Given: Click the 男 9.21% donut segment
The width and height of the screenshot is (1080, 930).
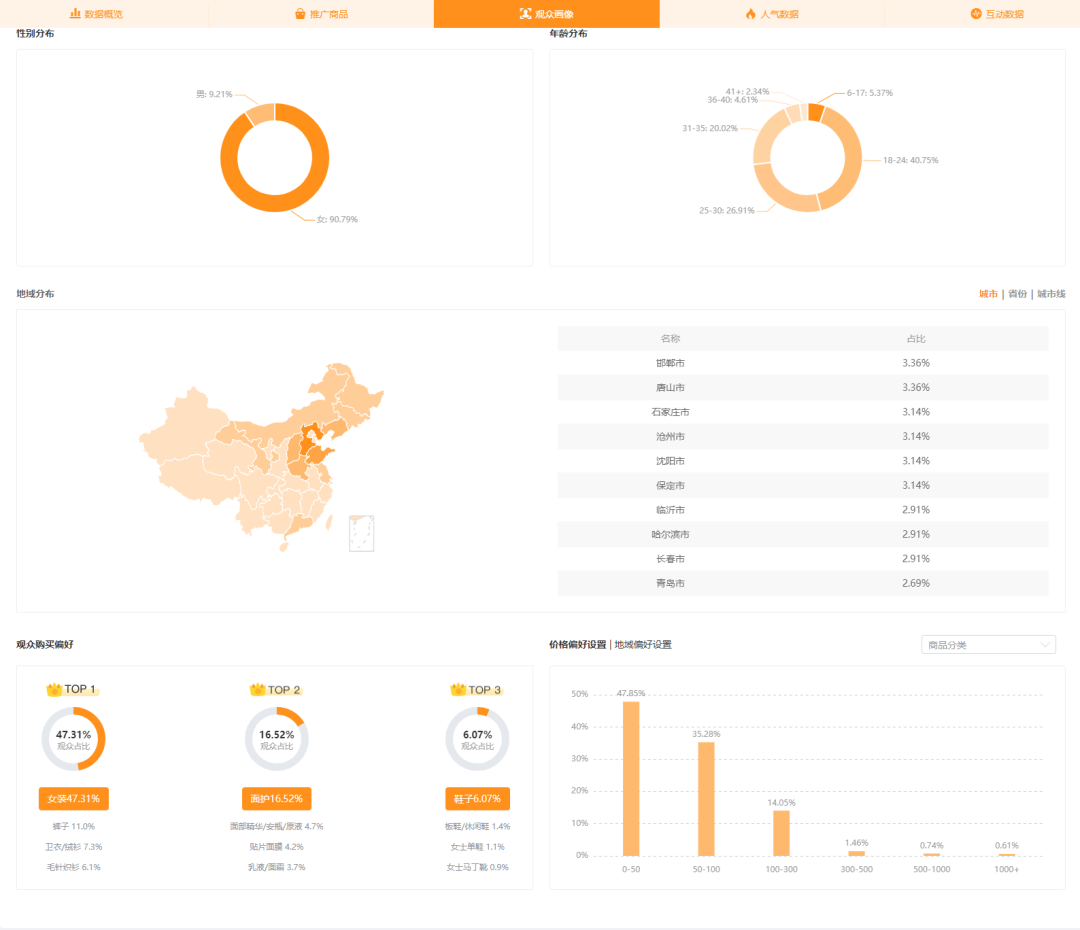Looking at the screenshot, I should 262,113.
